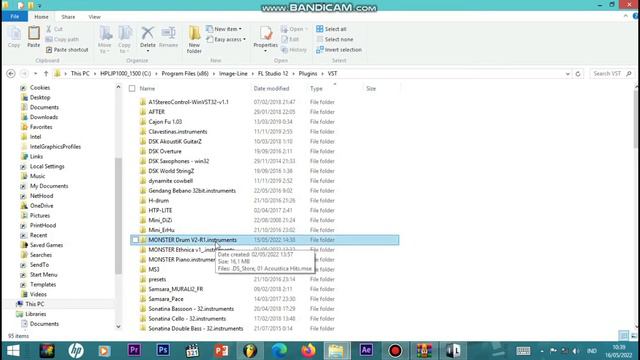The width and height of the screenshot is (640, 360).
Task: Open After Effects from the taskbar
Action: pos(366,350)
